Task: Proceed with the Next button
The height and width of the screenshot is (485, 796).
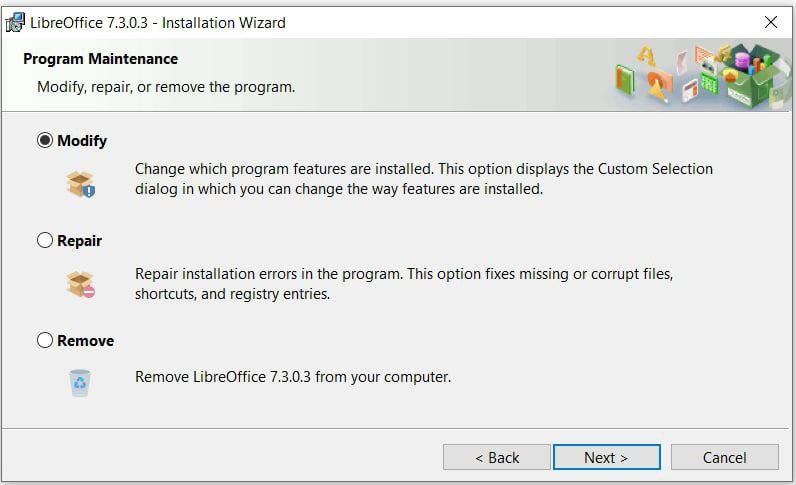Action: point(607,458)
